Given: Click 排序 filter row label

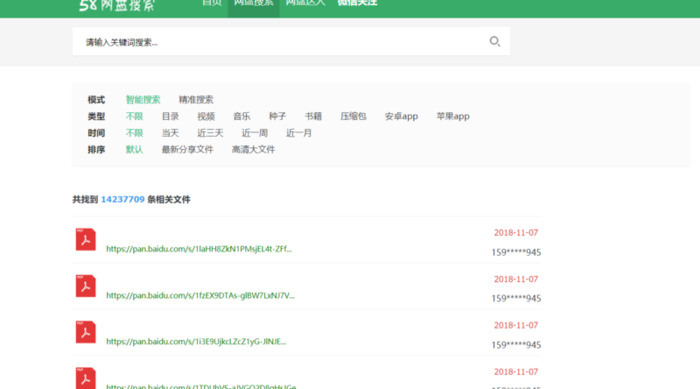Looking at the screenshot, I should point(96,150).
